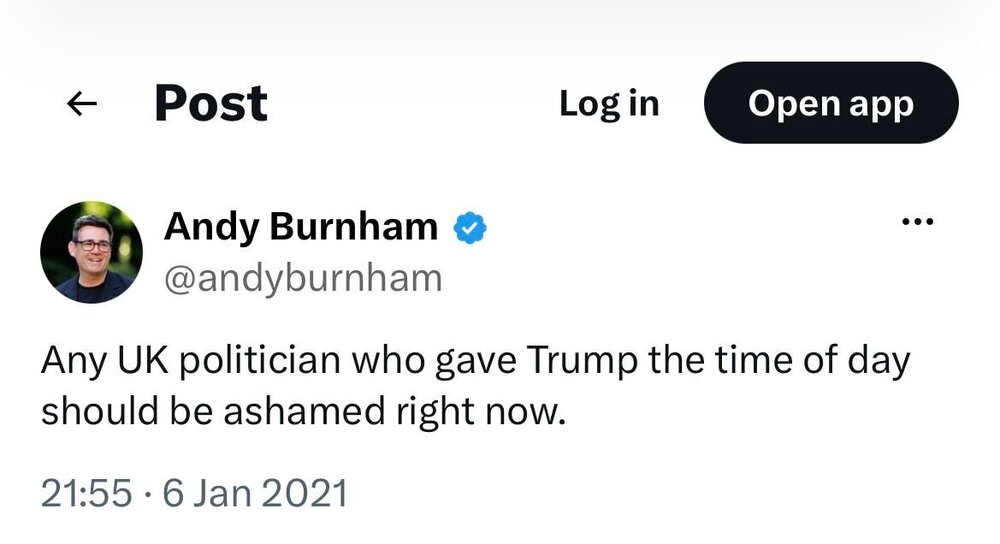Screen dimensions: 1000x544
Task: Open the Andy Burnham display name
Action: (301, 227)
